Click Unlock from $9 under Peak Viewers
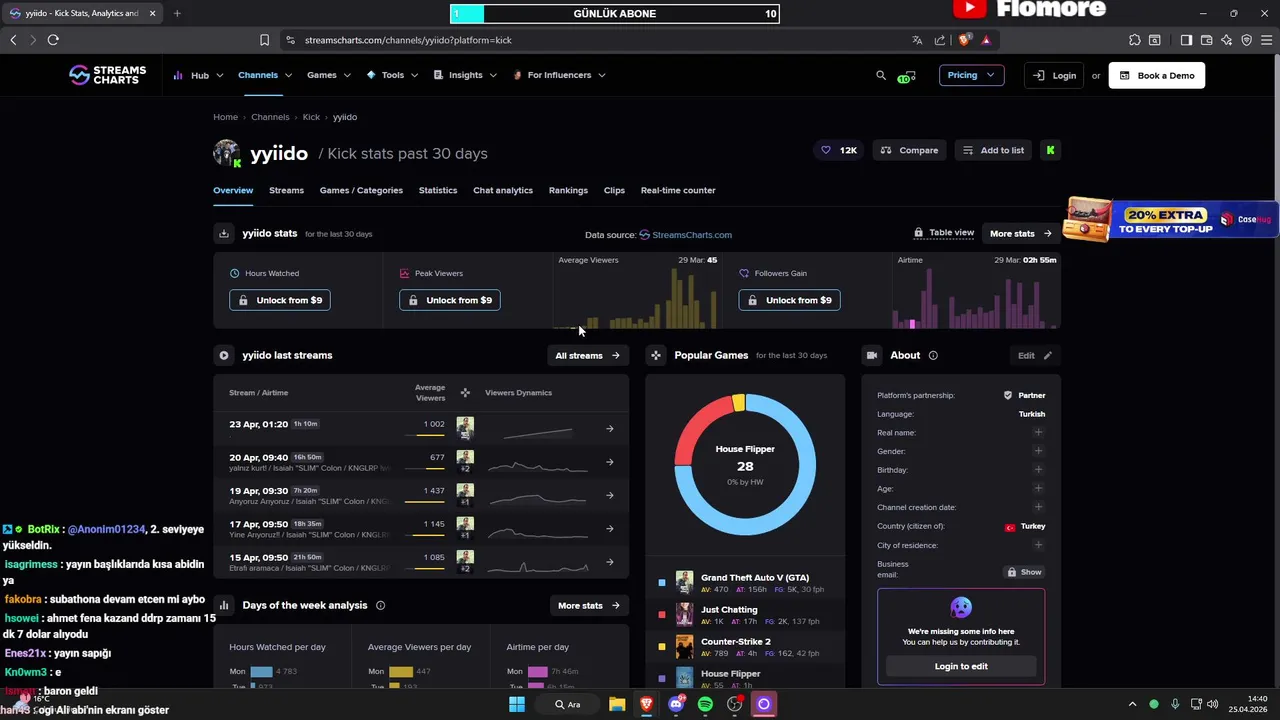The height and width of the screenshot is (720, 1280). (x=450, y=300)
